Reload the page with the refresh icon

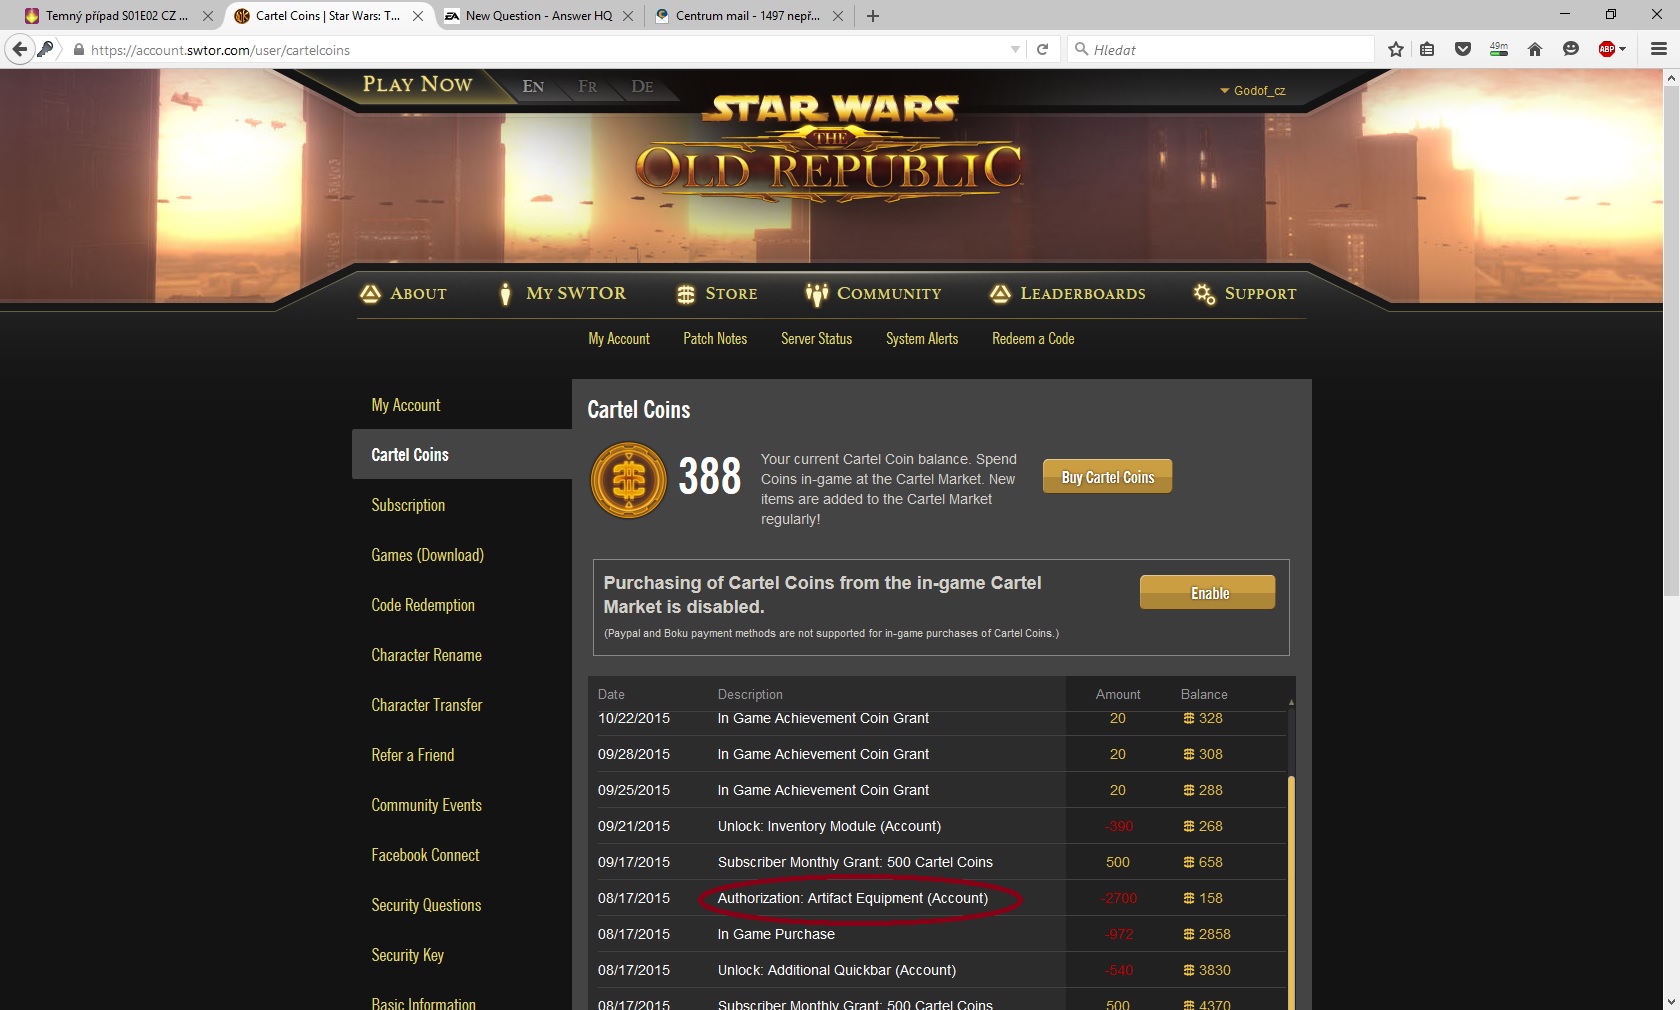click(x=1042, y=49)
